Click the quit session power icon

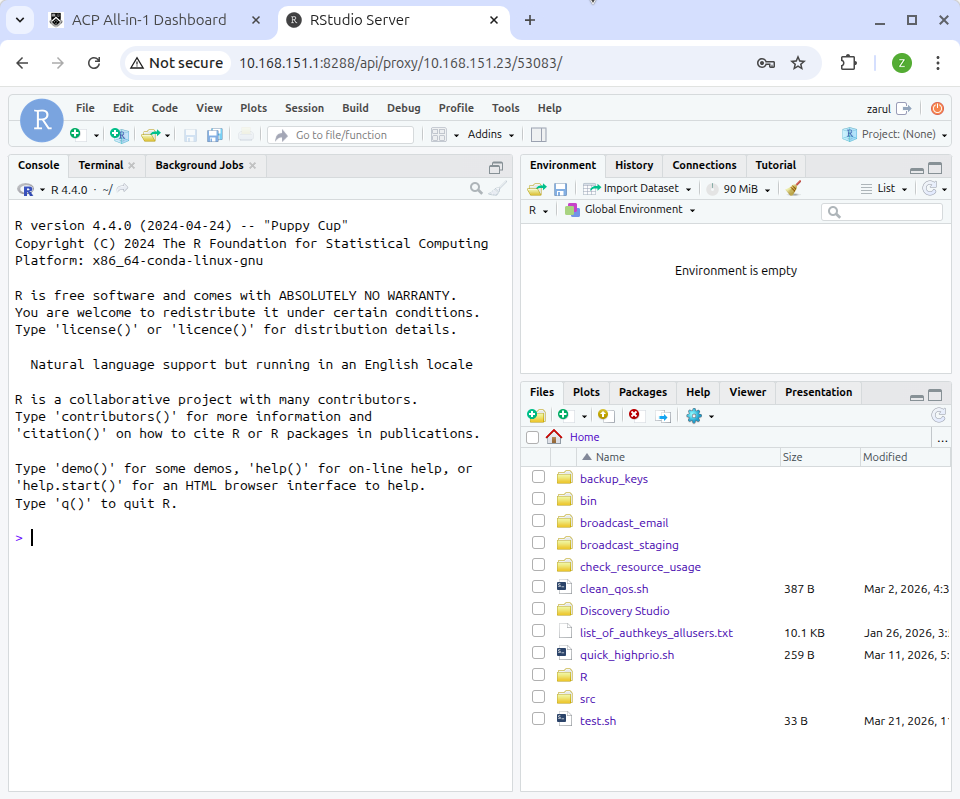[x=937, y=108]
